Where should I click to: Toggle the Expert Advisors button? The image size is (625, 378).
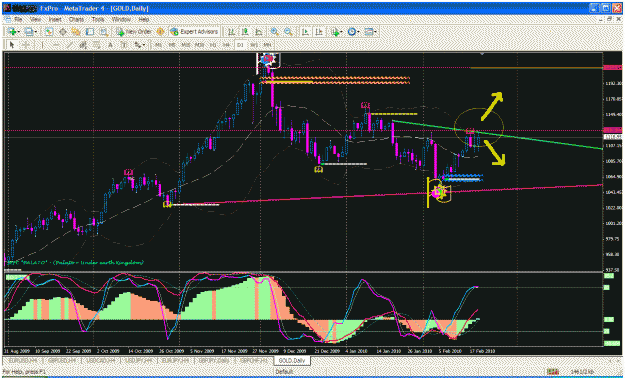194,32
